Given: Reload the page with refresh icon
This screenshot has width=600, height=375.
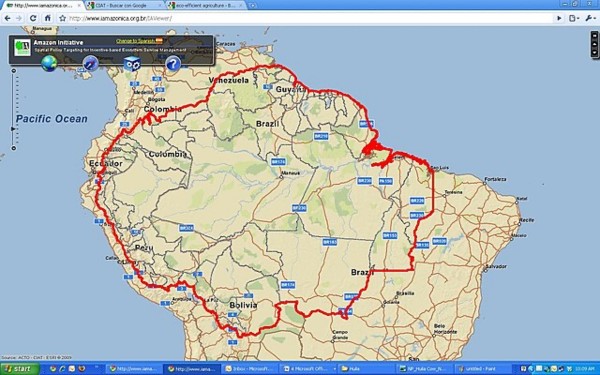Looking at the screenshot, I should tap(33, 18).
